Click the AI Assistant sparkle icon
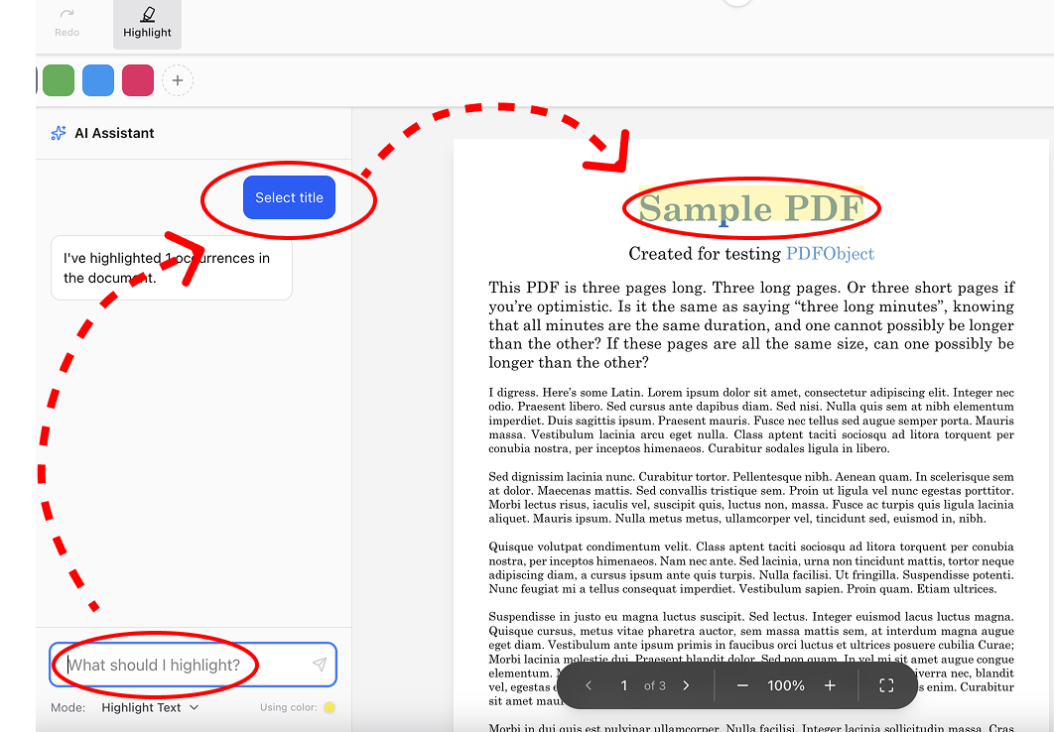Viewport: 1054px width, 732px height. click(58, 132)
